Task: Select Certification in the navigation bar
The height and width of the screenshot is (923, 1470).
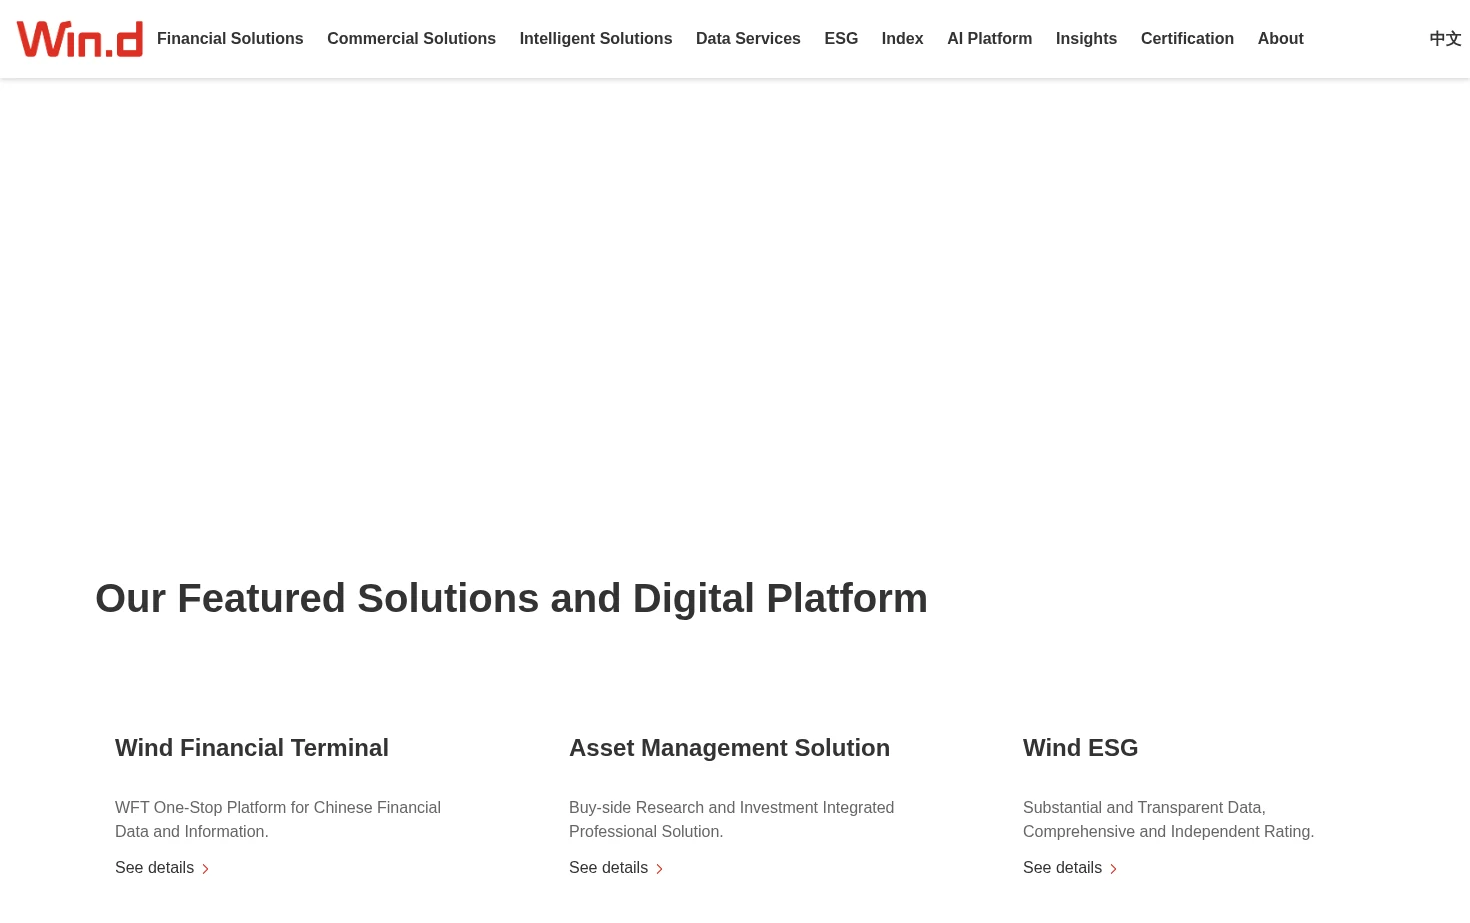Action: pos(1187,38)
